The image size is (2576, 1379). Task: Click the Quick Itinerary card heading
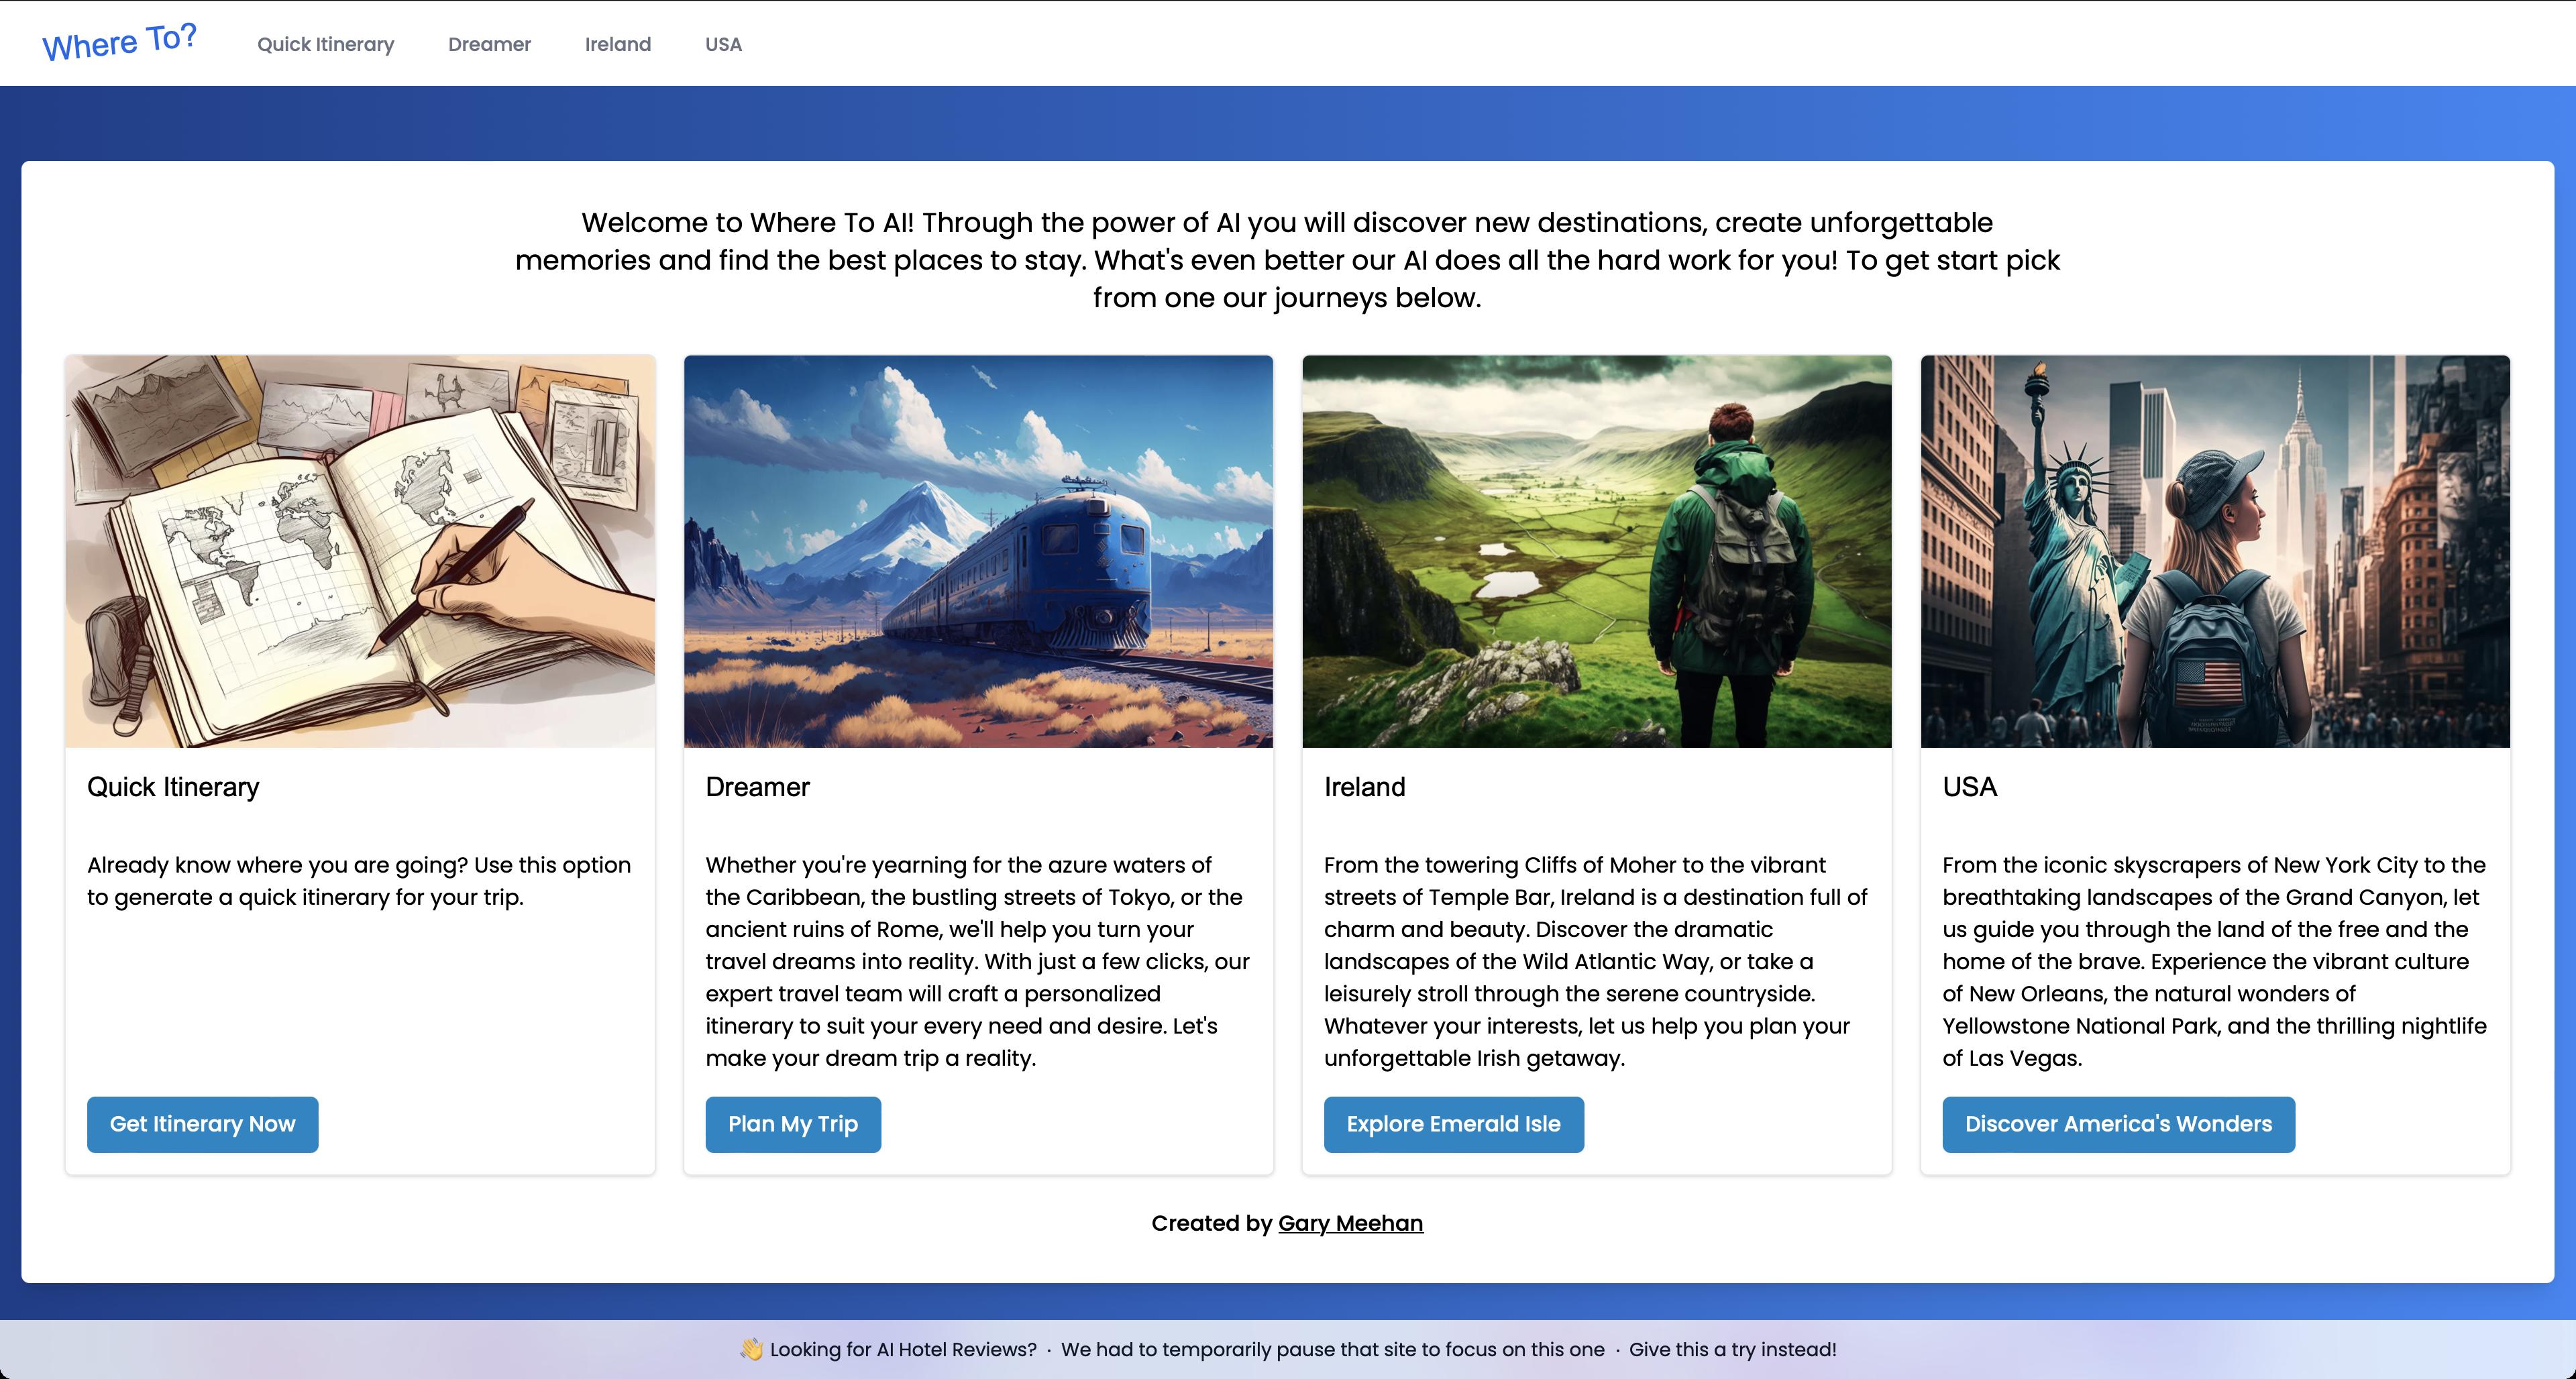(173, 787)
